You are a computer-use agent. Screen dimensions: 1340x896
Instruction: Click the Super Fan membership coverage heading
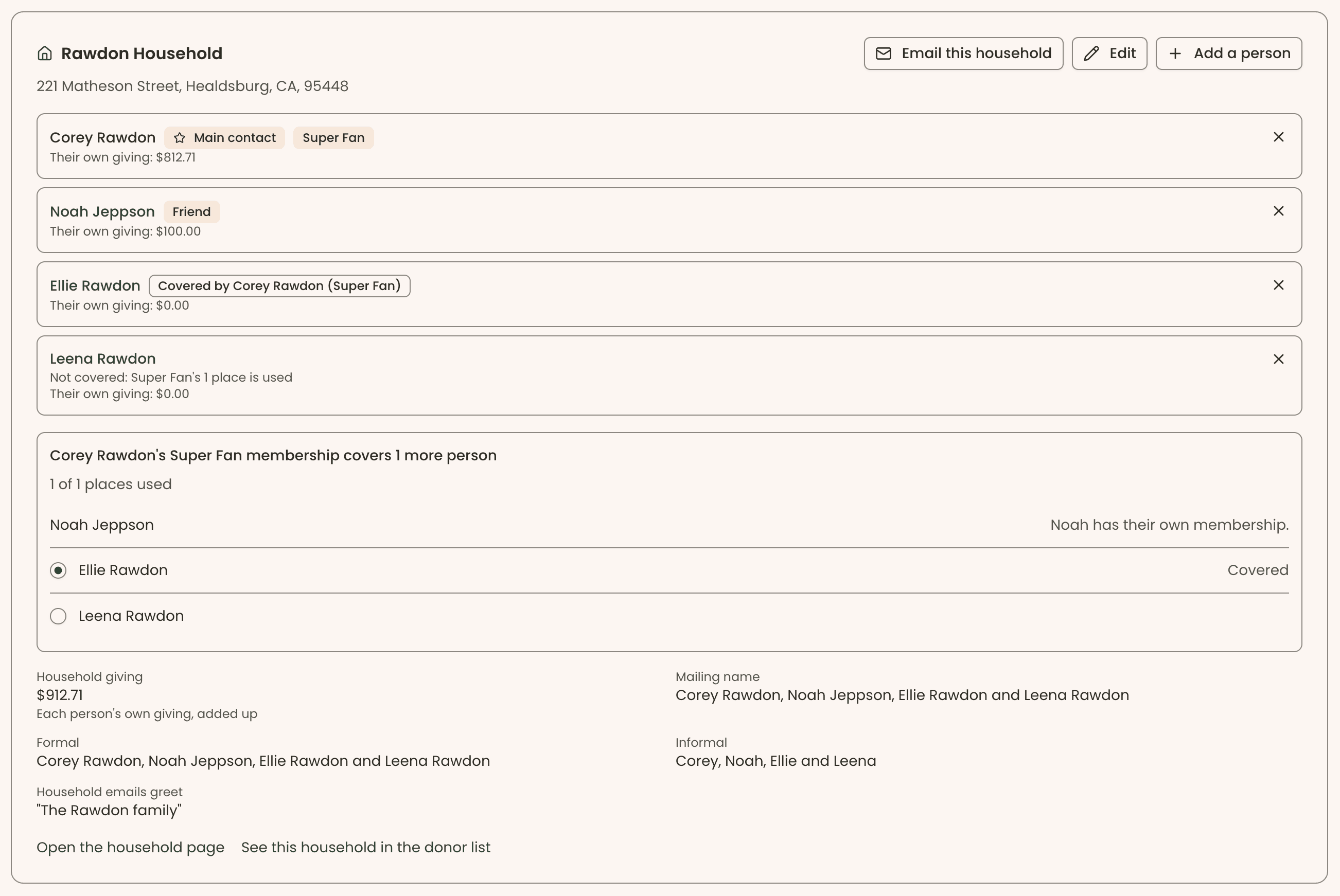coord(273,455)
